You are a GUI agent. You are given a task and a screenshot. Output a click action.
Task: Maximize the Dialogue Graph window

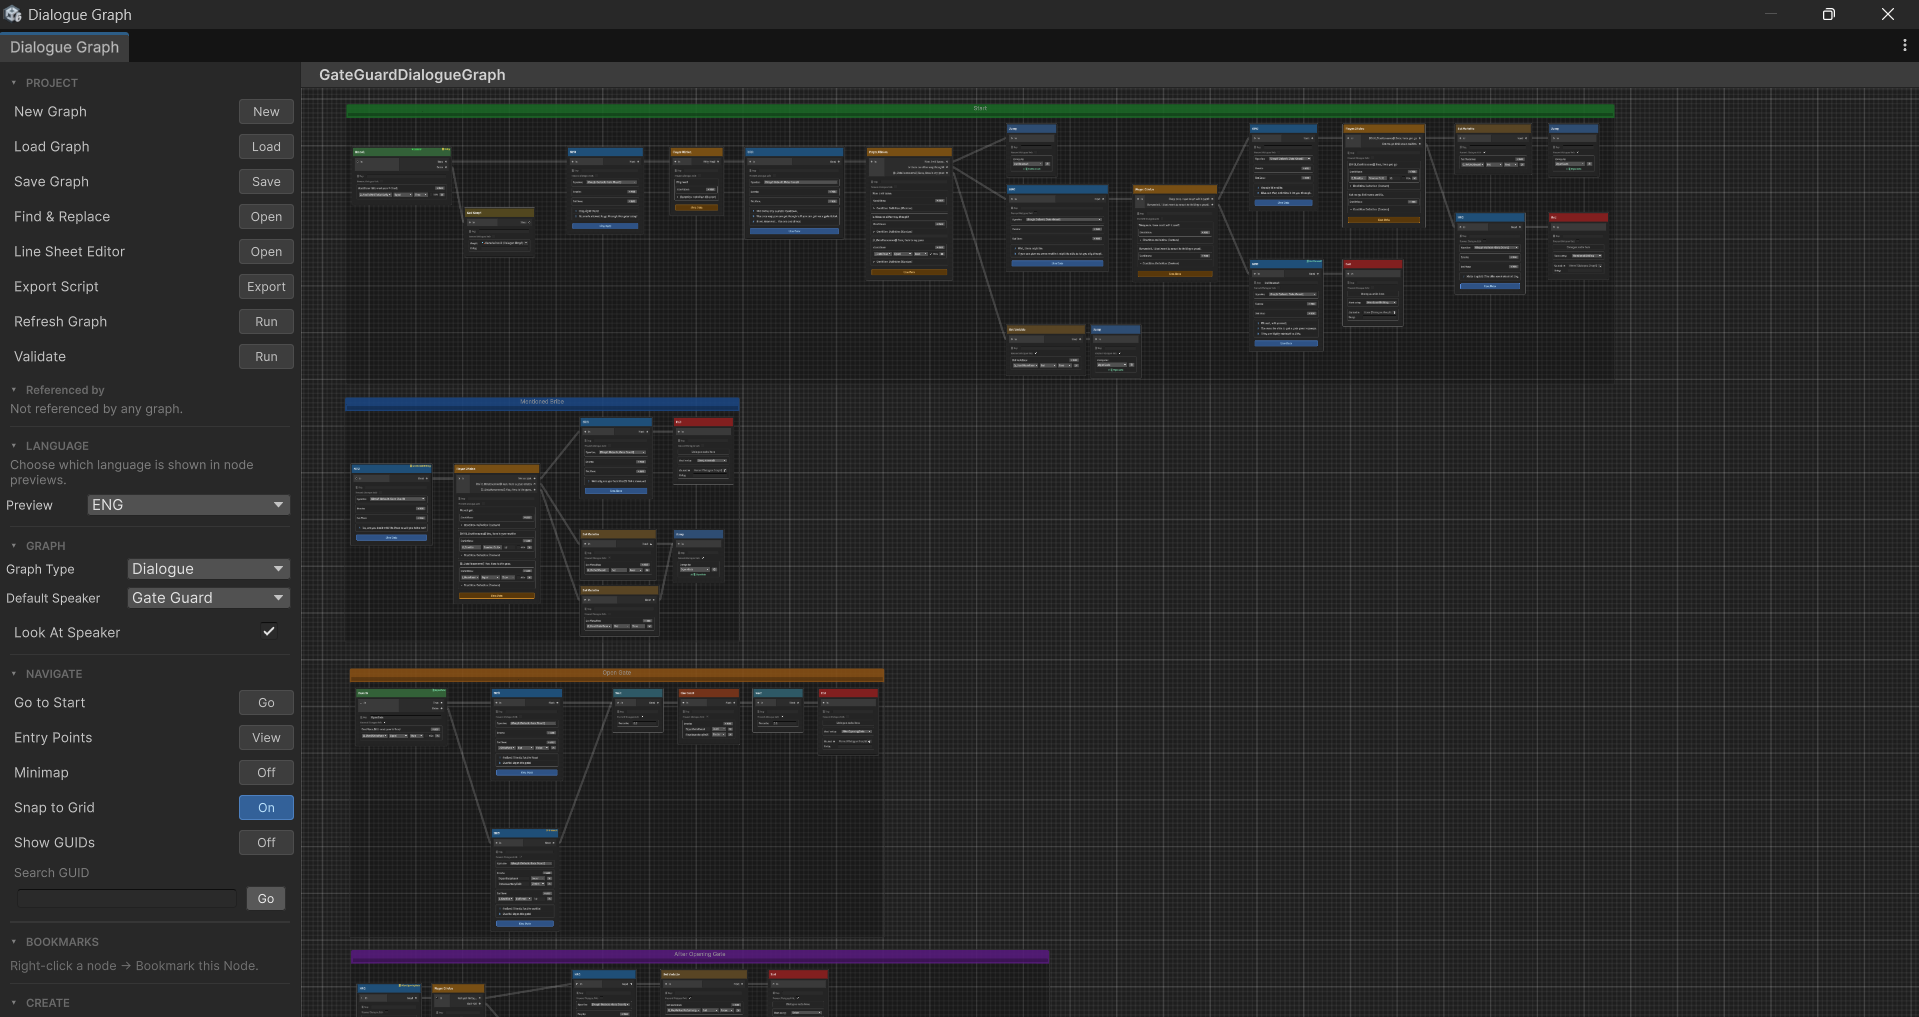point(1829,14)
